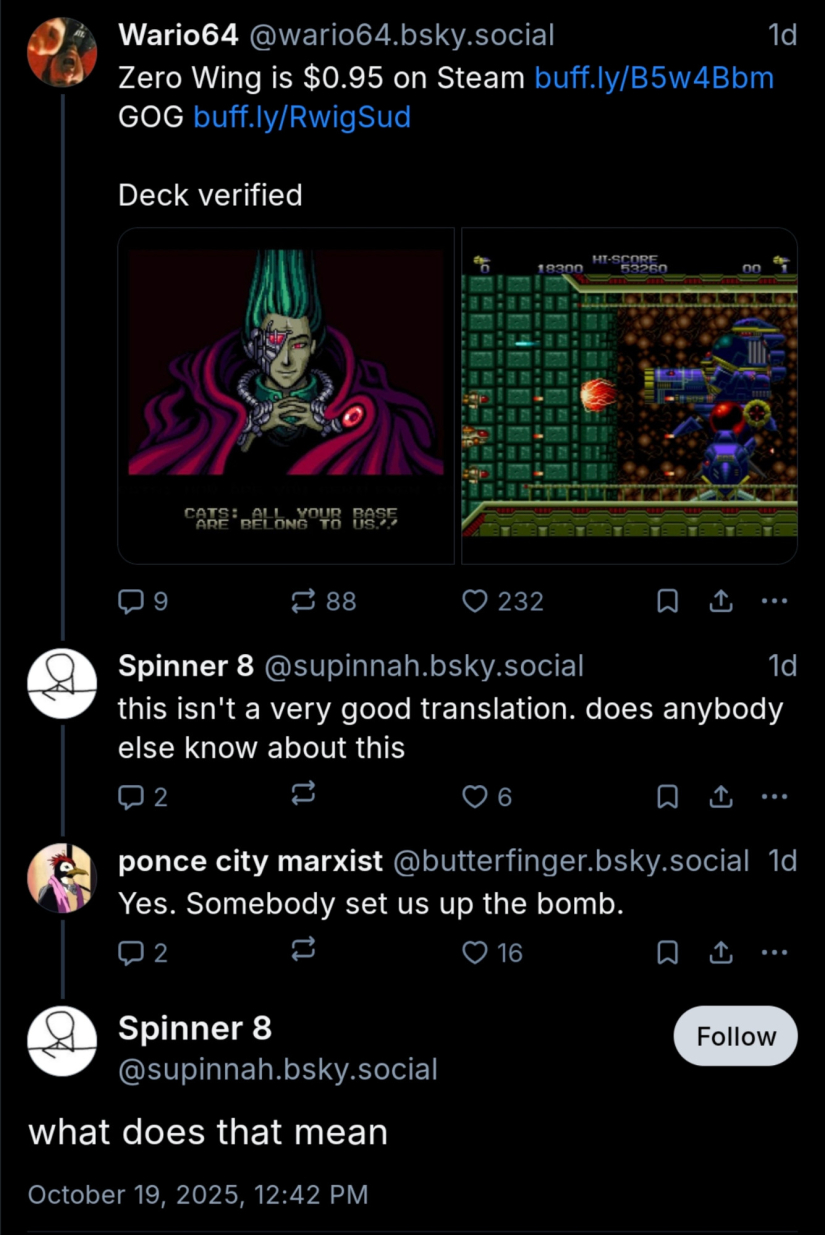825x1235 pixels.
Task: Bookmark Wario64's Zero Wing post
Action: click(x=667, y=601)
